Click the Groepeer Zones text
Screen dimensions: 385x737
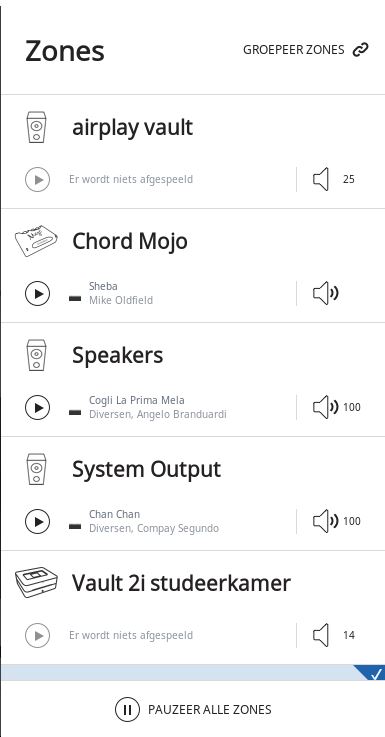point(294,49)
